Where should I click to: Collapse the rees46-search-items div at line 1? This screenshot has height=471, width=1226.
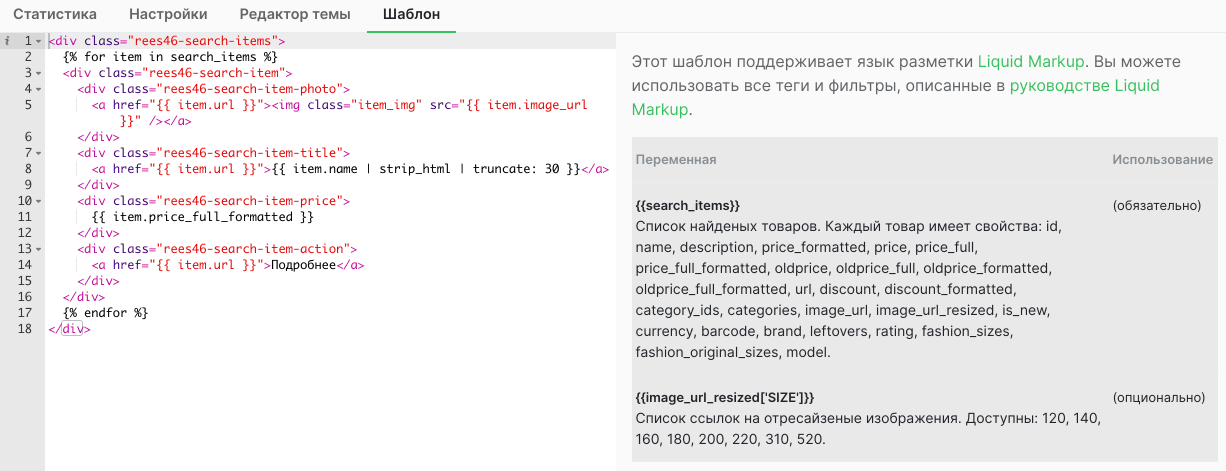click(x=38, y=41)
